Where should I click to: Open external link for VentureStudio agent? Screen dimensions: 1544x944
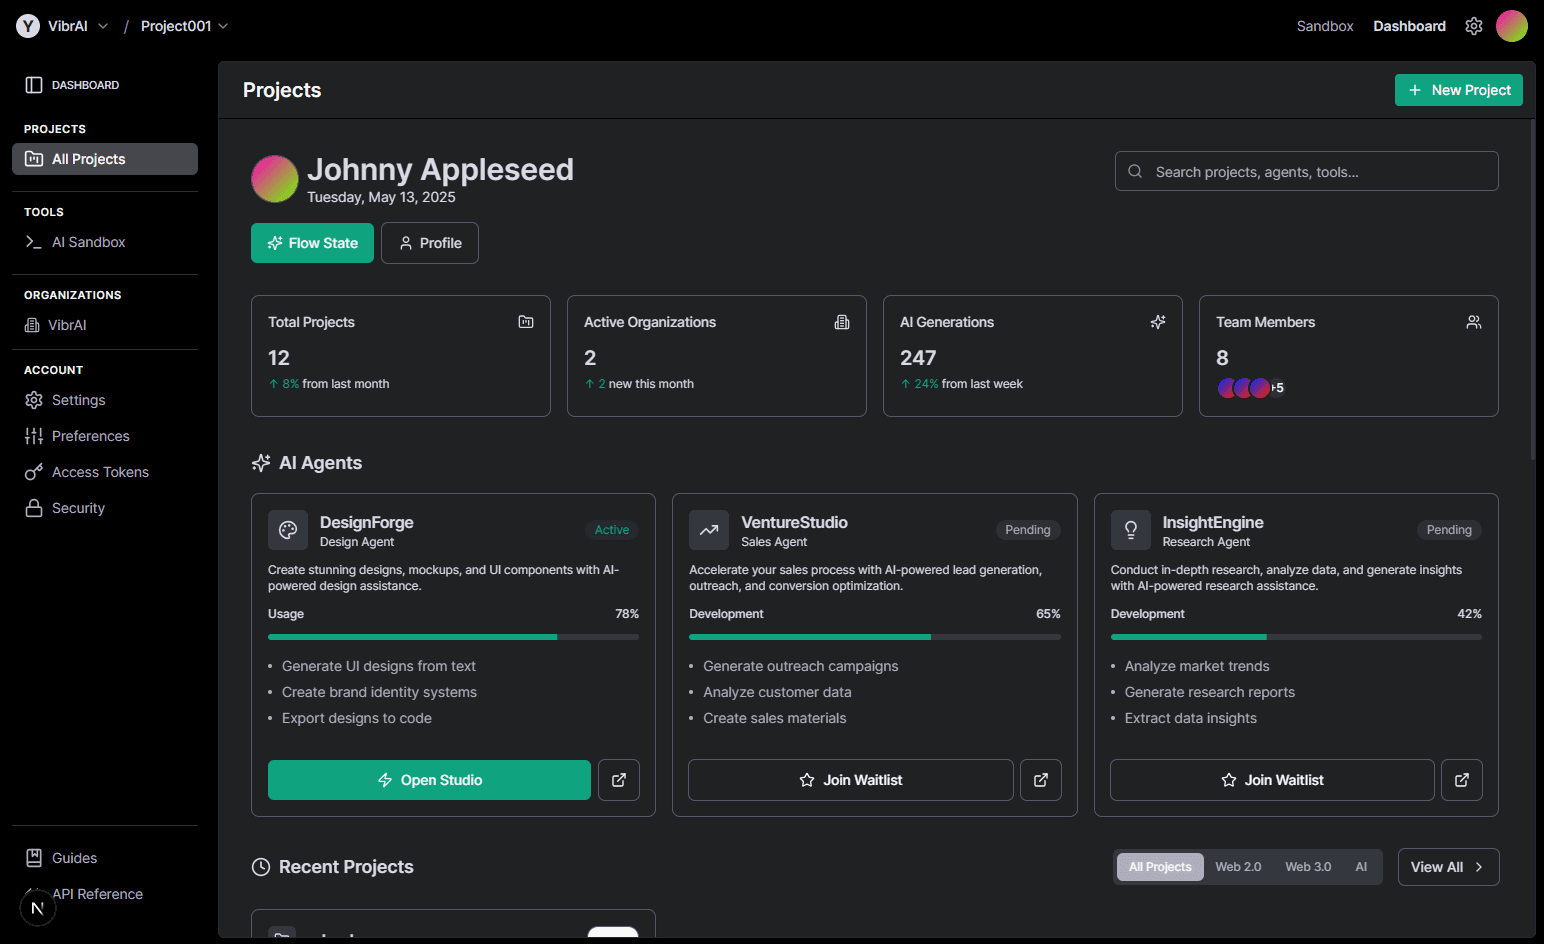tap(1041, 780)
